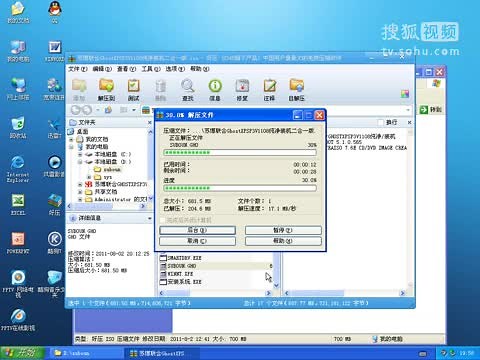The image size is (480, 360).
Task: Click the 帮助(H) button in extract dialog
Action: point(283,241)
